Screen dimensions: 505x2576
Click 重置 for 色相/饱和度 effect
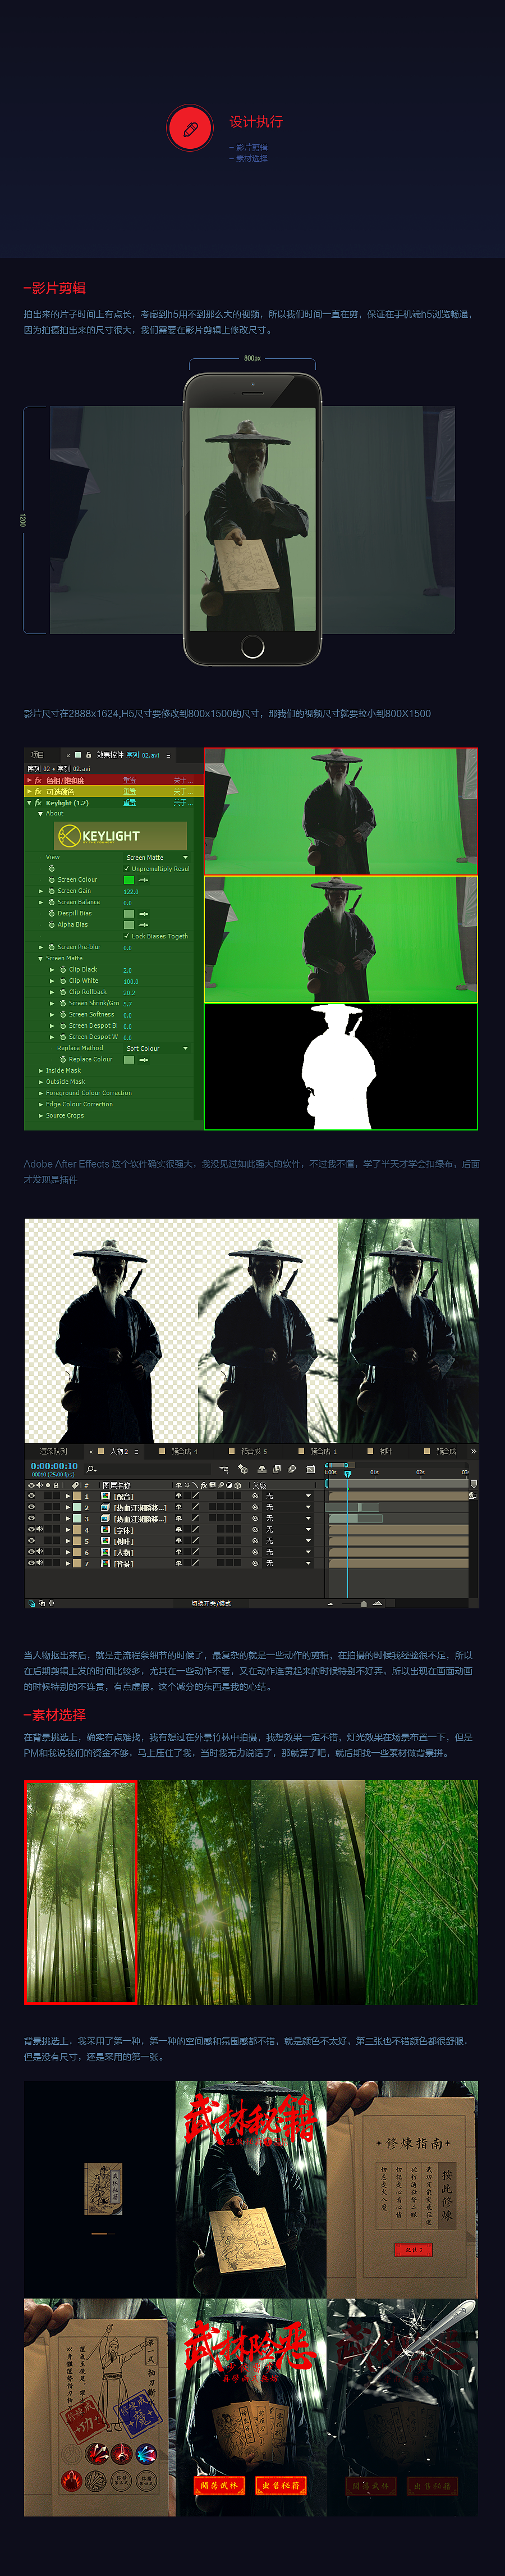click(129, 780)
